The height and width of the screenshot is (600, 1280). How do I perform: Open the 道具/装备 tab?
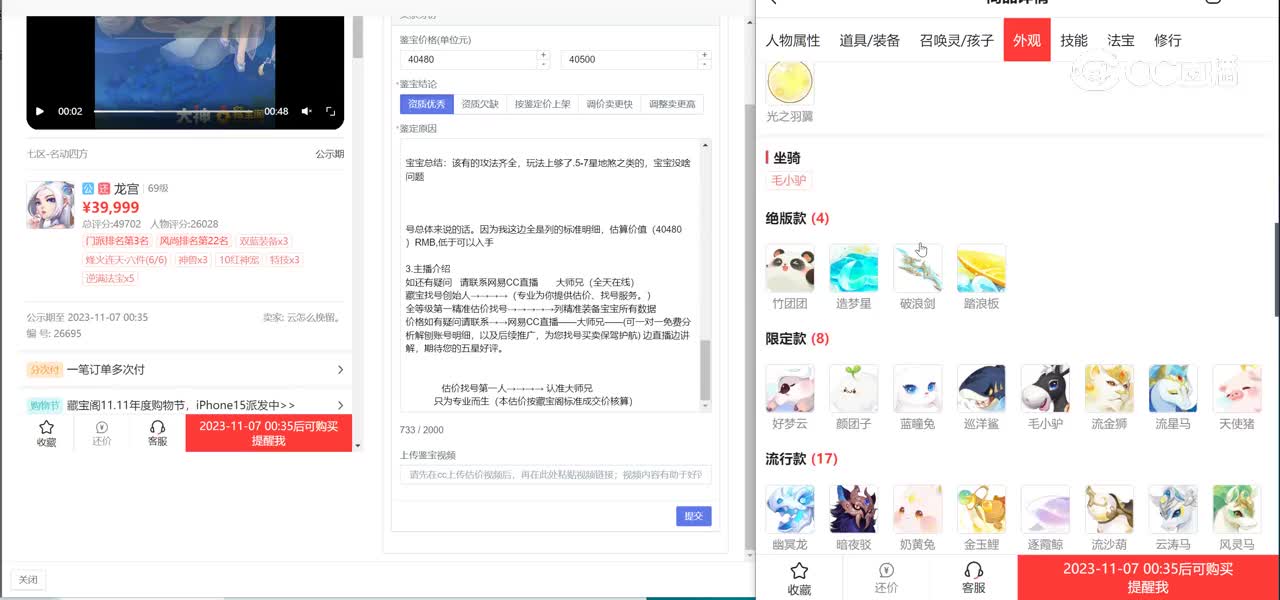point(869,40)
